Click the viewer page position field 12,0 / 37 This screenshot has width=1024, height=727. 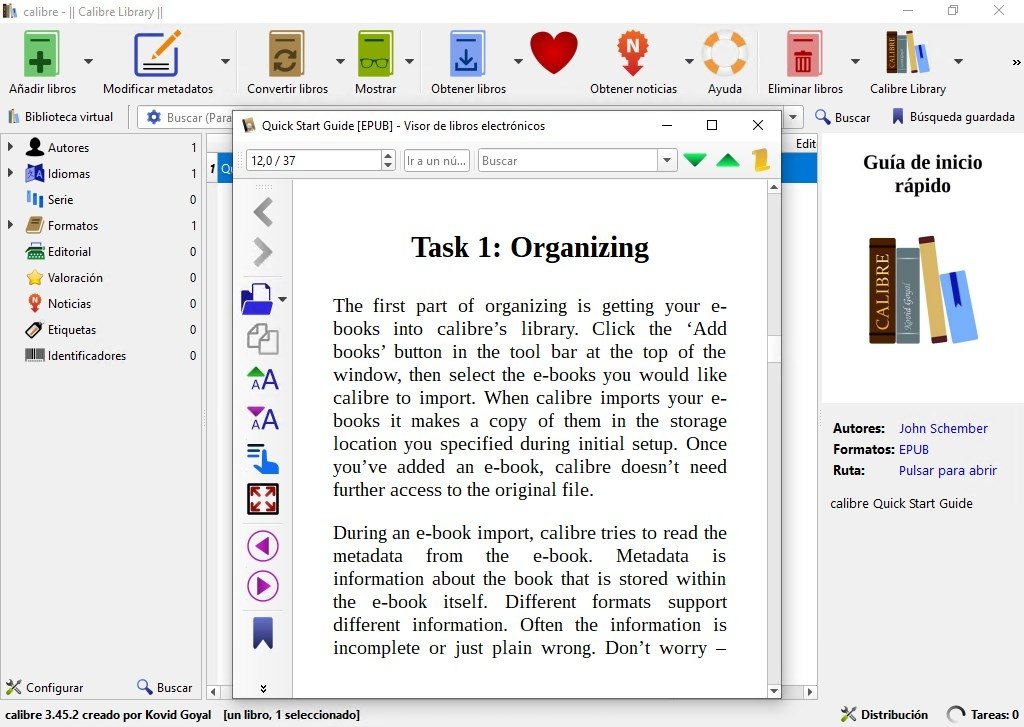point(313,160)
